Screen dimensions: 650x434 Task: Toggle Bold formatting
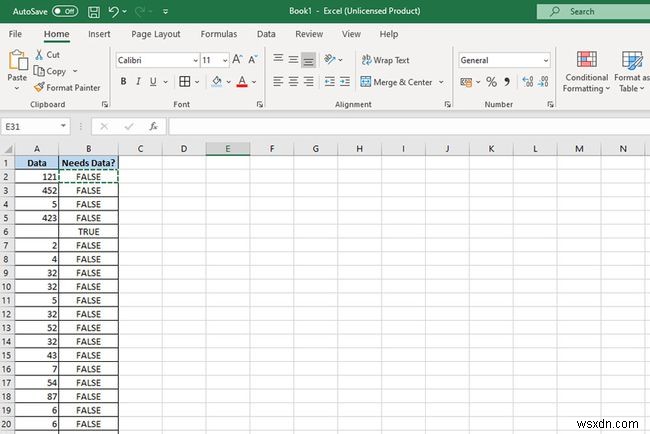[123, 82]
